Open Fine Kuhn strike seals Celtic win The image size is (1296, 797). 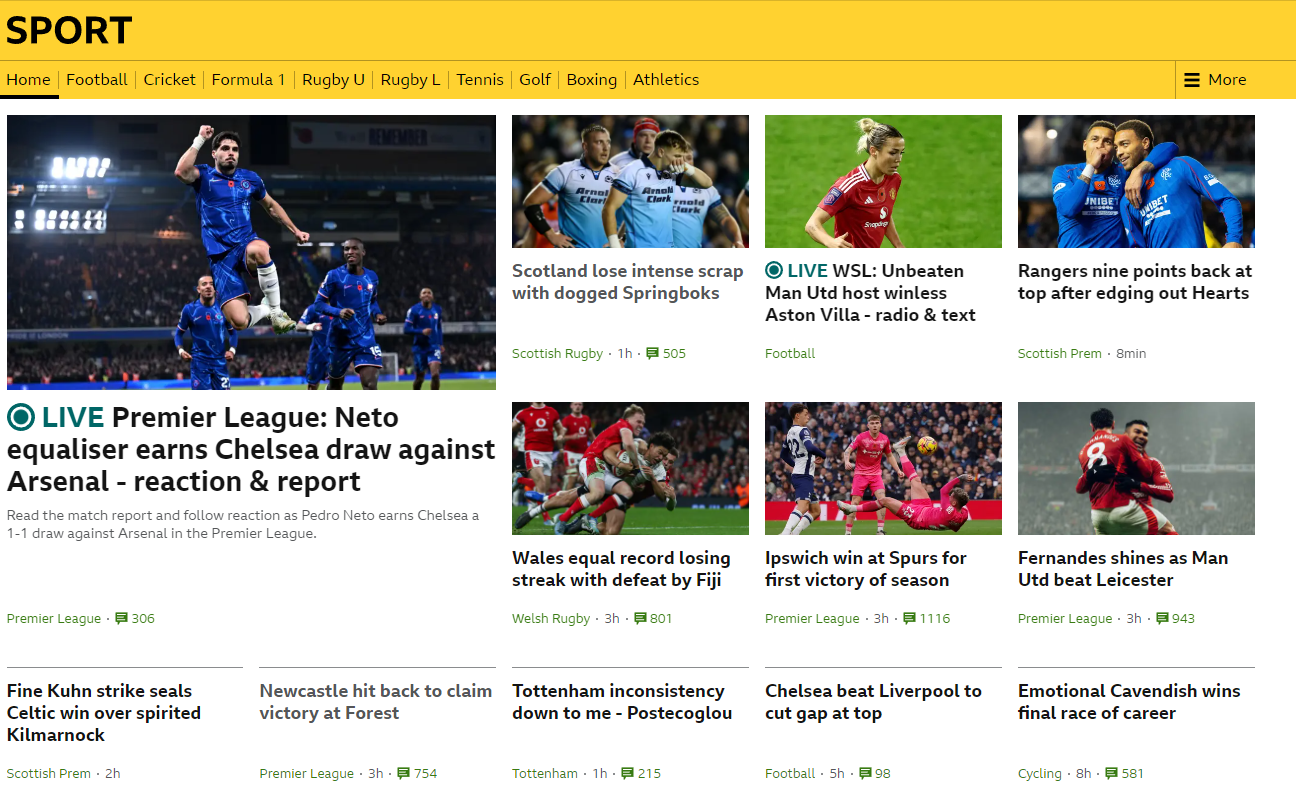pos(104,713)
